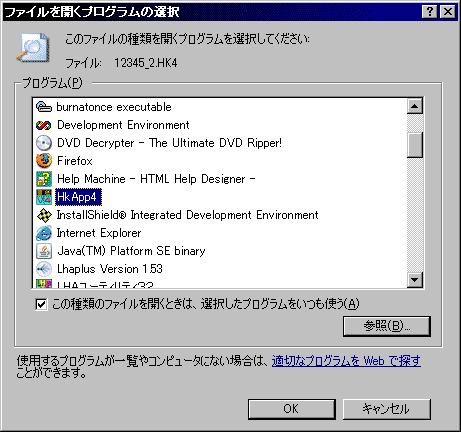This screenshot has height=432, width=461.
Task: Pick the Help Machine icon
Action: 44,179
